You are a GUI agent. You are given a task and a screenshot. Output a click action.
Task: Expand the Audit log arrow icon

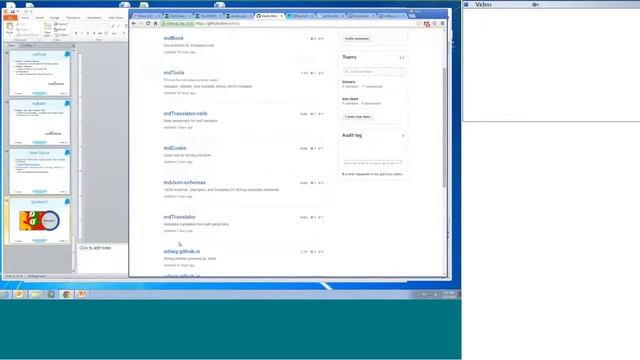[403, 136]
